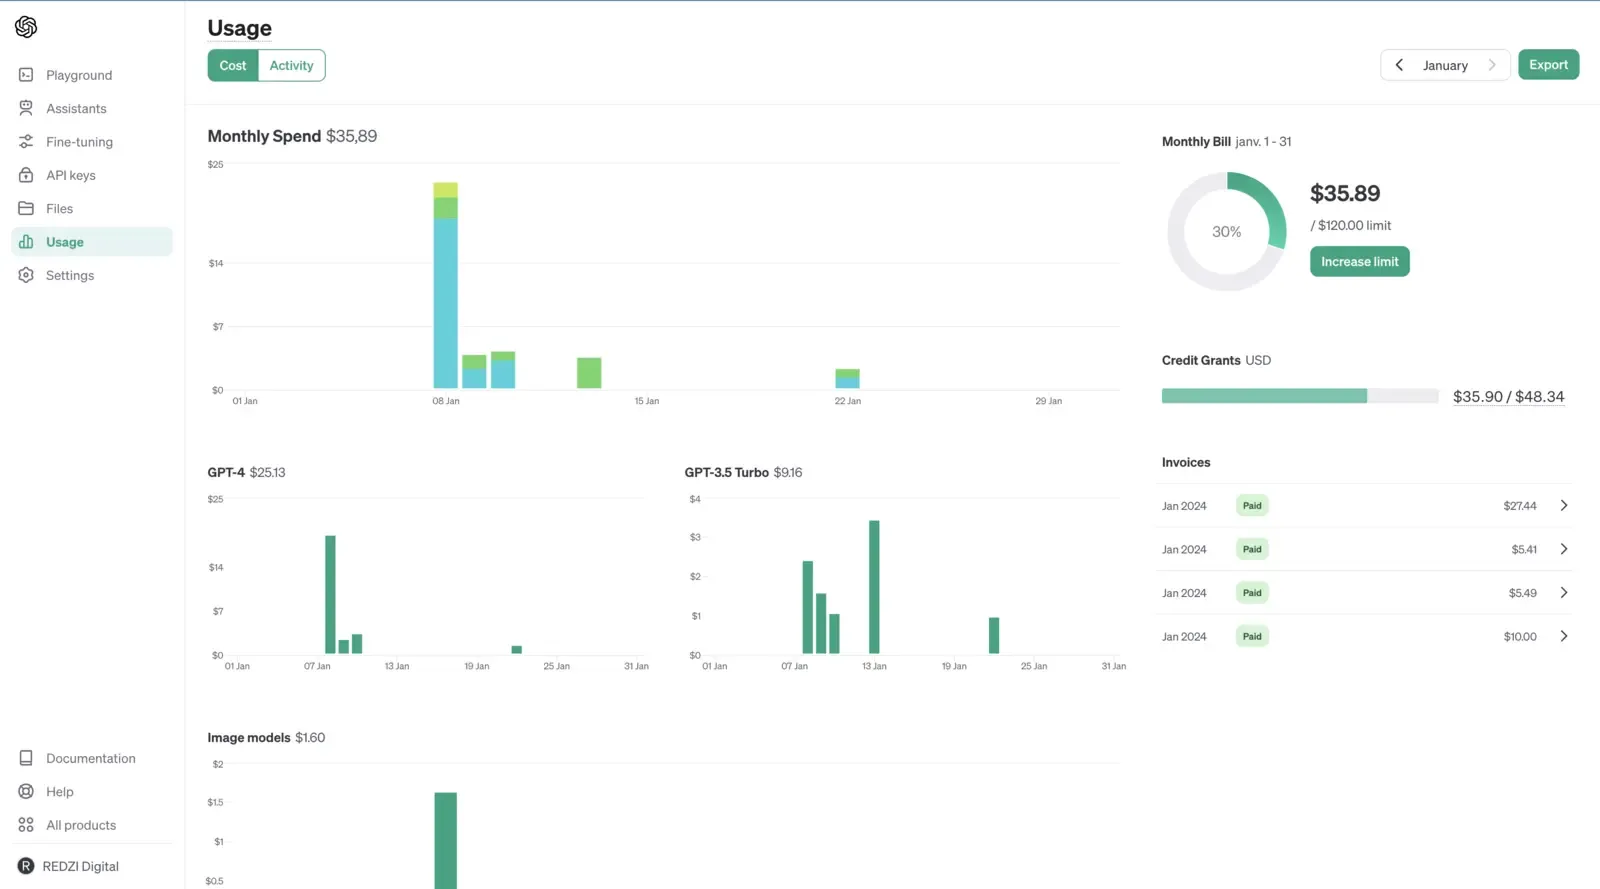Click the Files folder icon
Viewport: 1600px width, 889px height.
click(x=26, y=208)
